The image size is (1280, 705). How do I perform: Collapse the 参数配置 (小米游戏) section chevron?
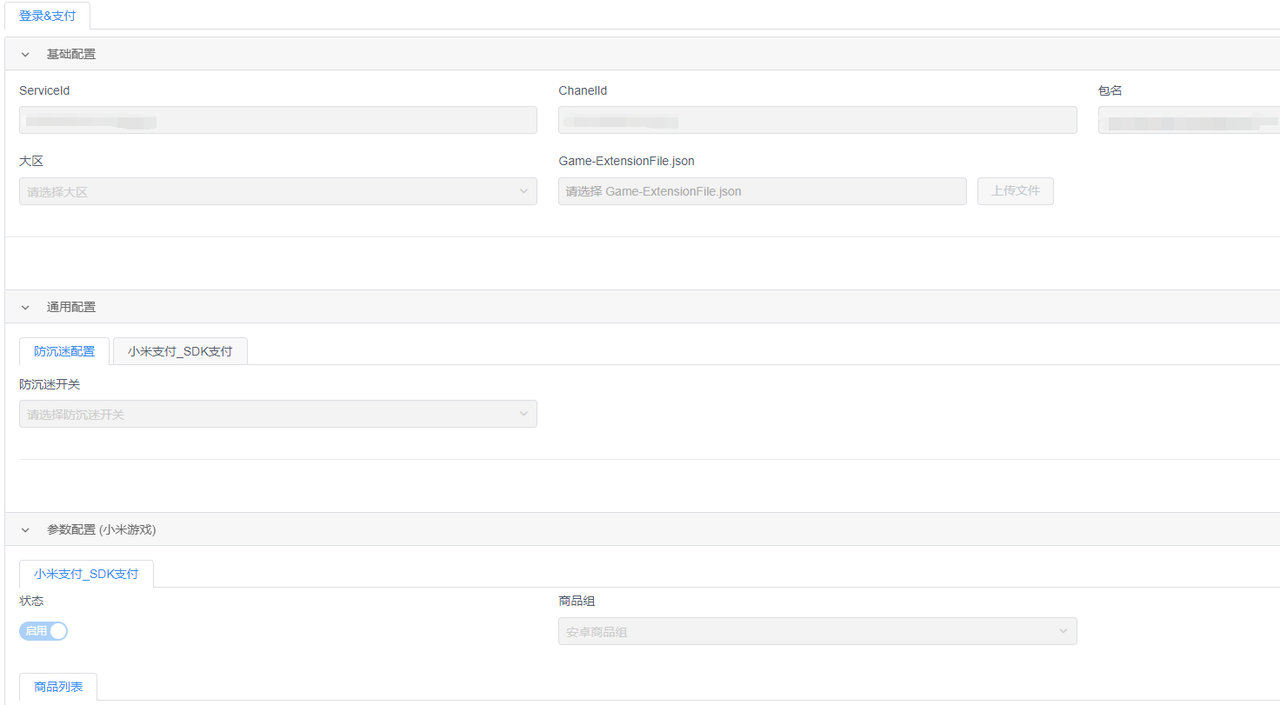coord(26,530)
